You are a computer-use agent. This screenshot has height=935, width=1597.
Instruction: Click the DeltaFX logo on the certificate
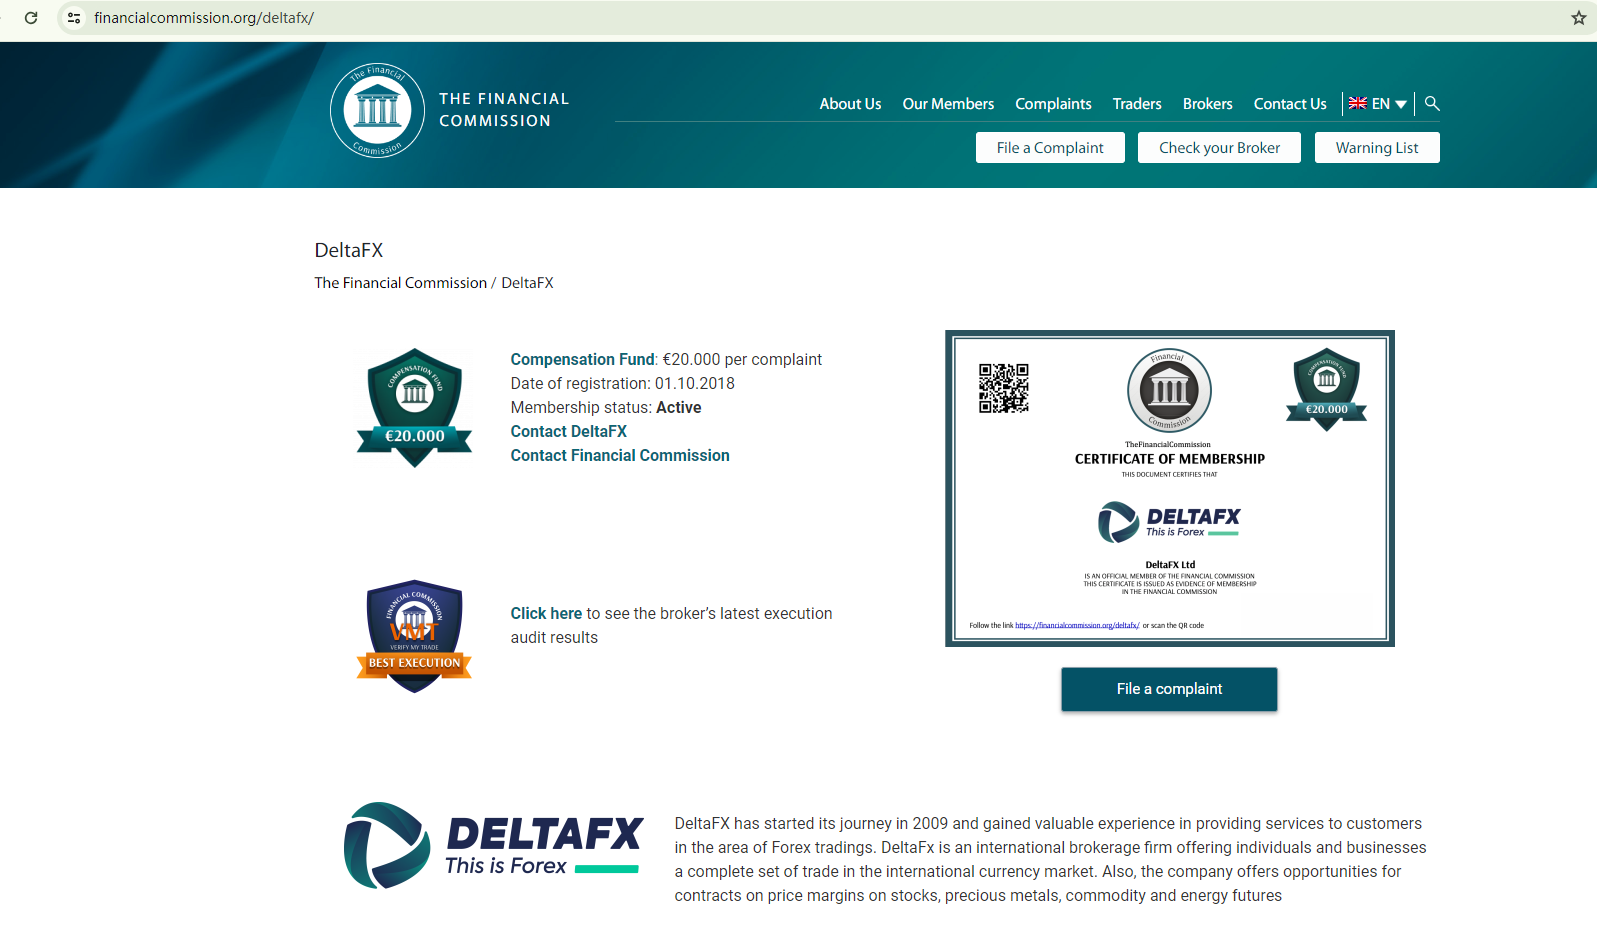pyautogui.click(x=1169, y=521)
